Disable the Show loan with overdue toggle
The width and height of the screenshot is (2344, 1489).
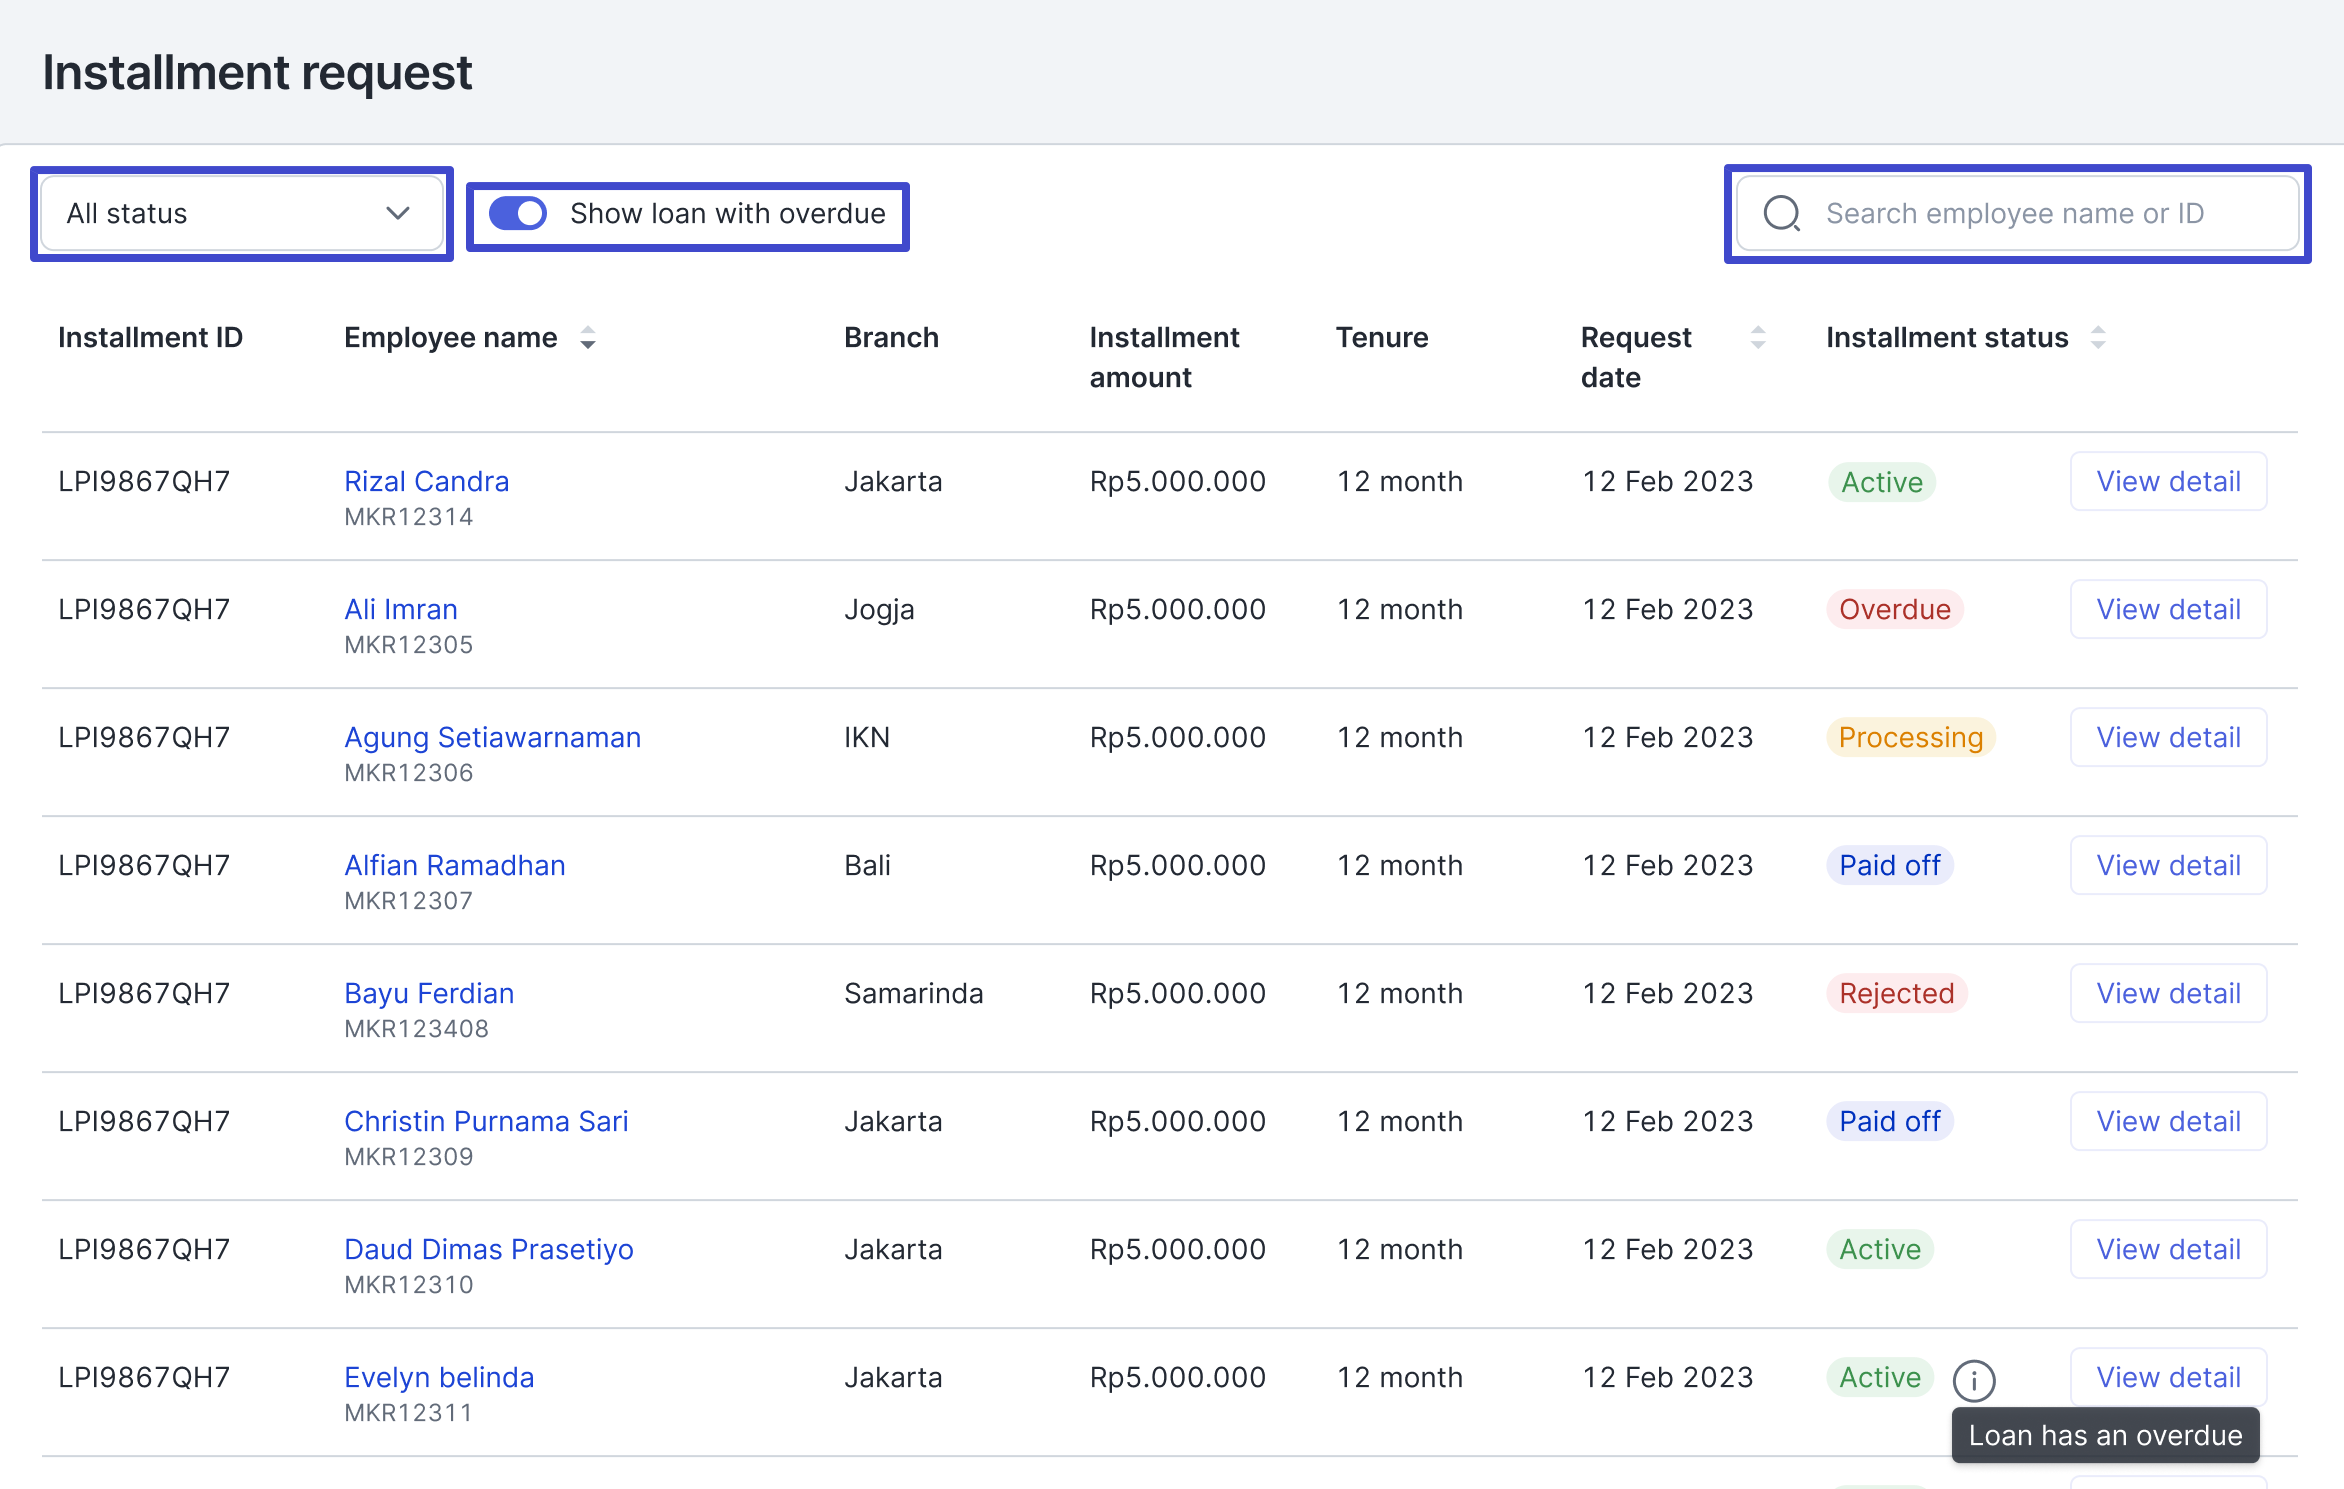pyautogui.click(x=518, y=213)
